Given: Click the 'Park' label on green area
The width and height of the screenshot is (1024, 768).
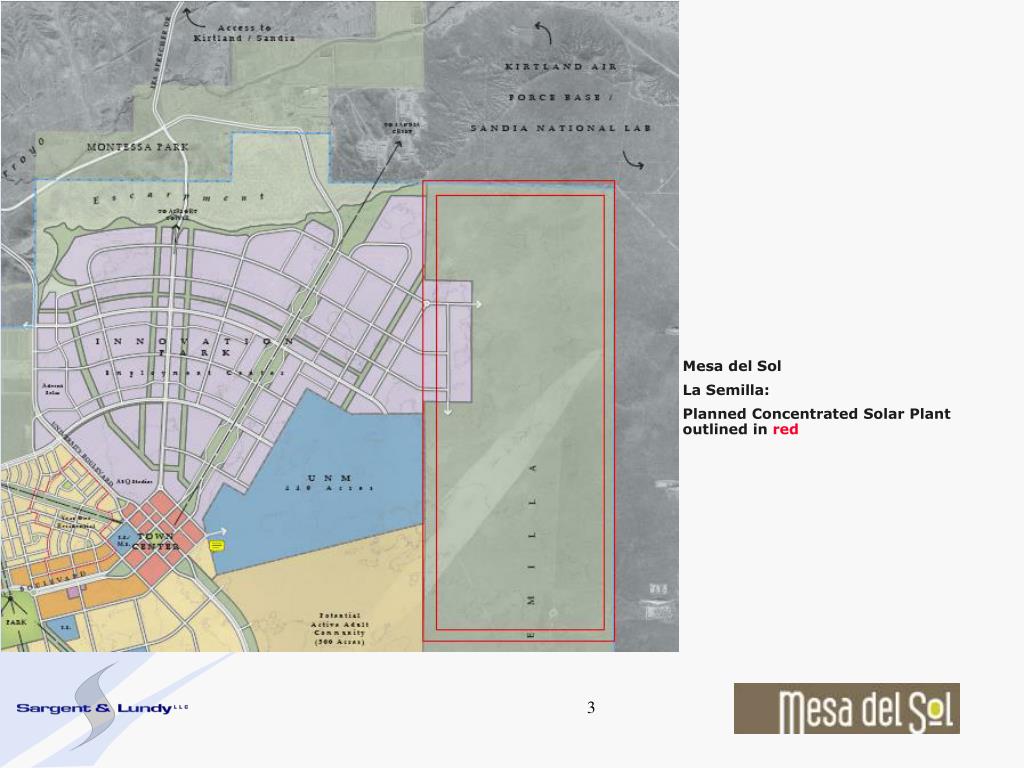Looking at the screenshot, I should point(16,622).
